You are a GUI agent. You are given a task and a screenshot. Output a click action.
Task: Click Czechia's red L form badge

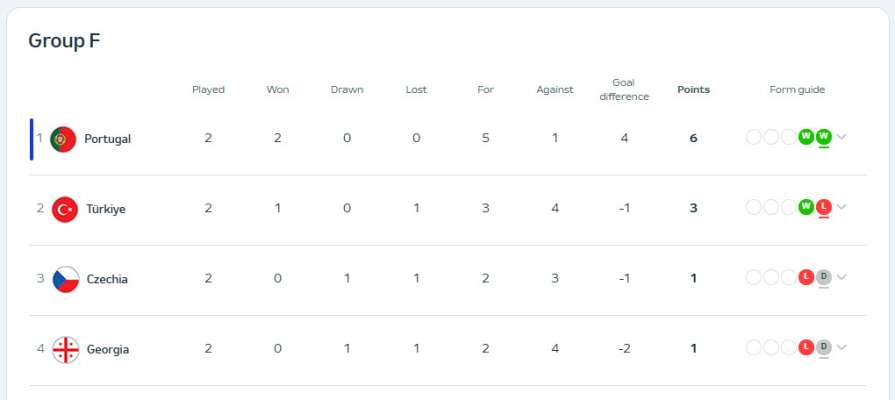[x=806, y=277]
